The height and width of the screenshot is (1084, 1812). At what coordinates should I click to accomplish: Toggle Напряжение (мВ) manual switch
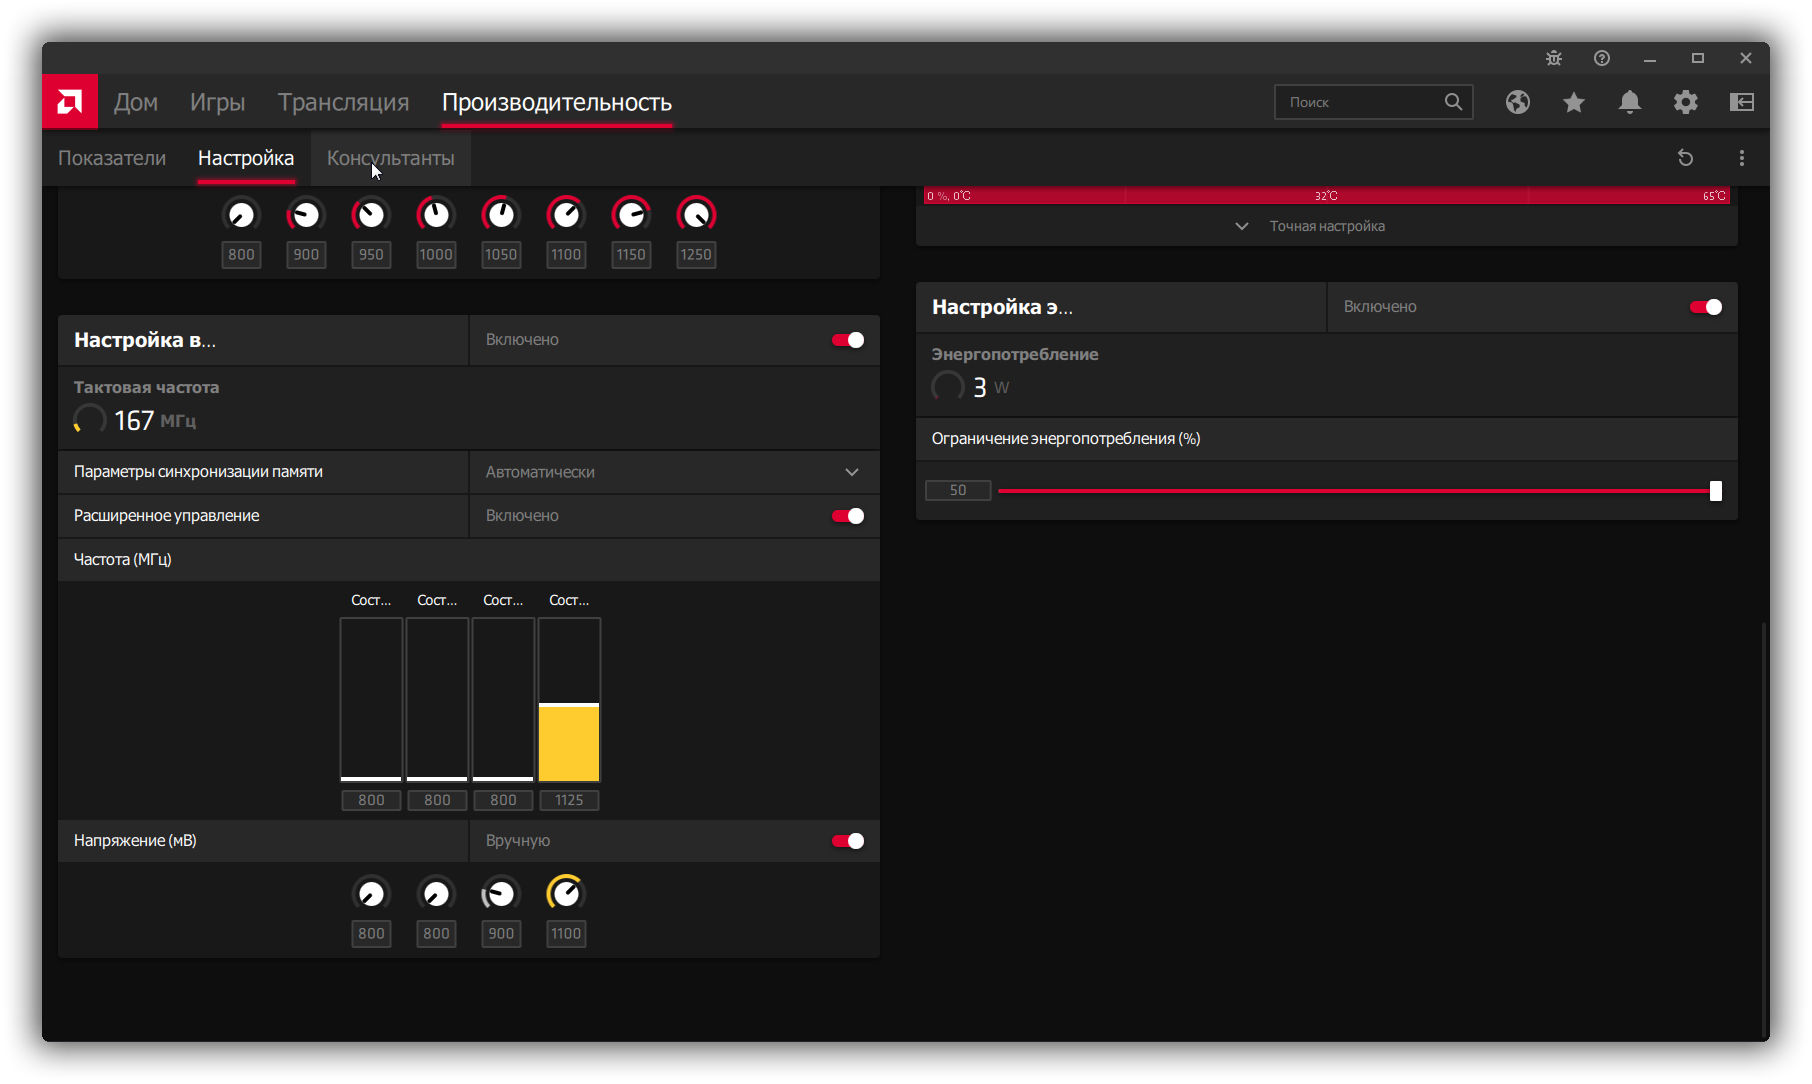(847, 841)
